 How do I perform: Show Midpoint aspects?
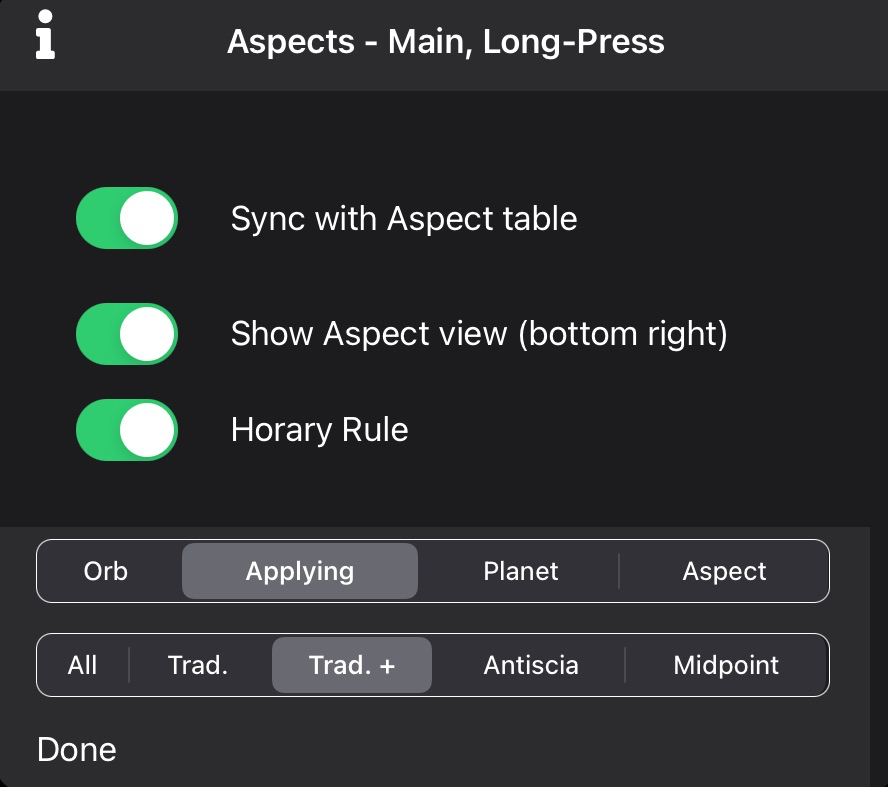pyautogui.click(x=728, y=665)
